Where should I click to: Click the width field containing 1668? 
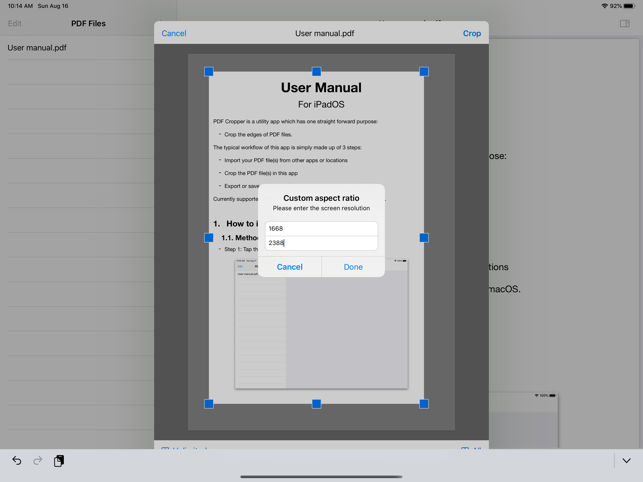coord(321,228)
